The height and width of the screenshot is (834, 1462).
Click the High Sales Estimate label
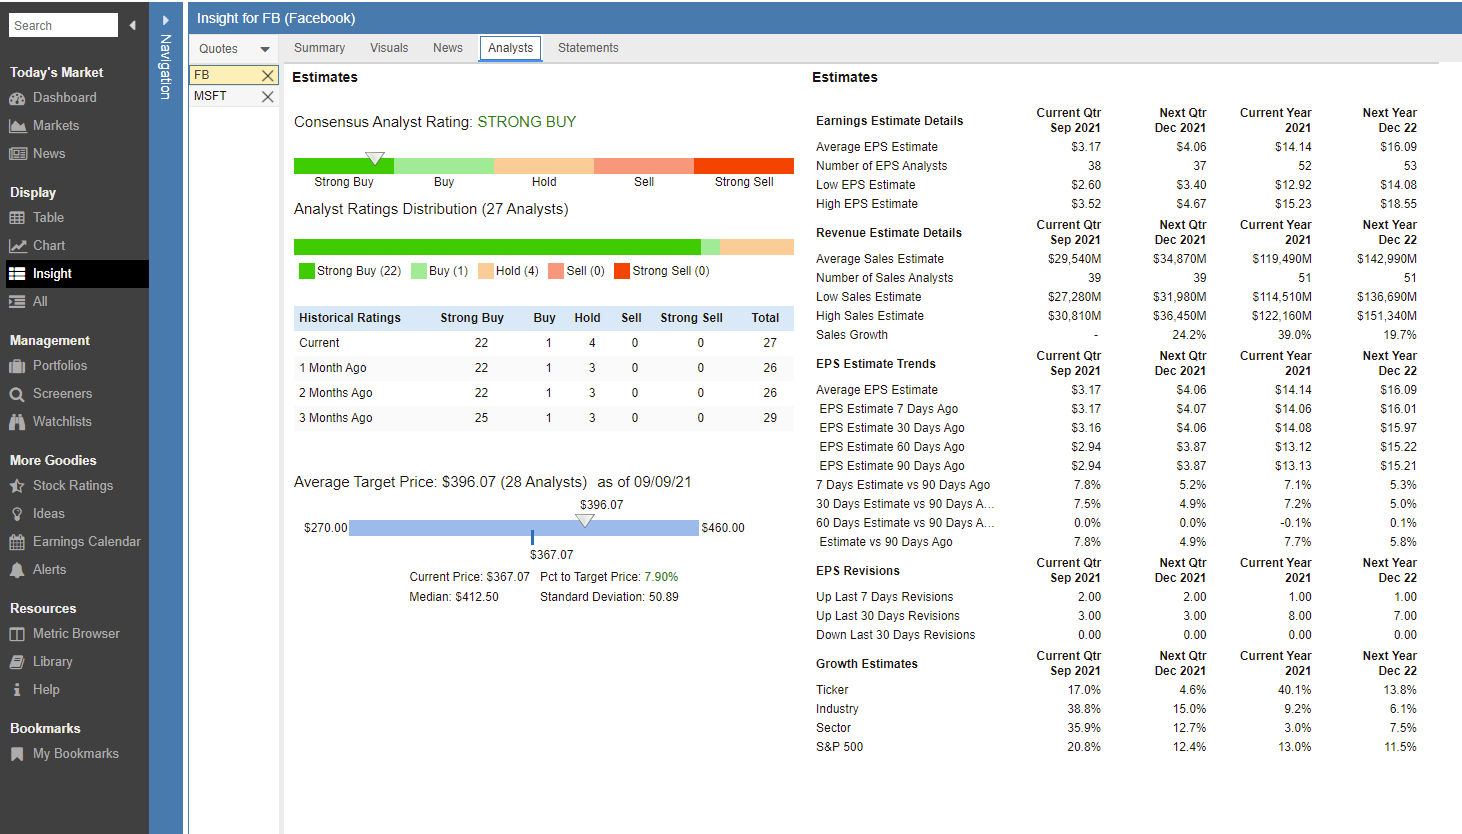[870, 316]
